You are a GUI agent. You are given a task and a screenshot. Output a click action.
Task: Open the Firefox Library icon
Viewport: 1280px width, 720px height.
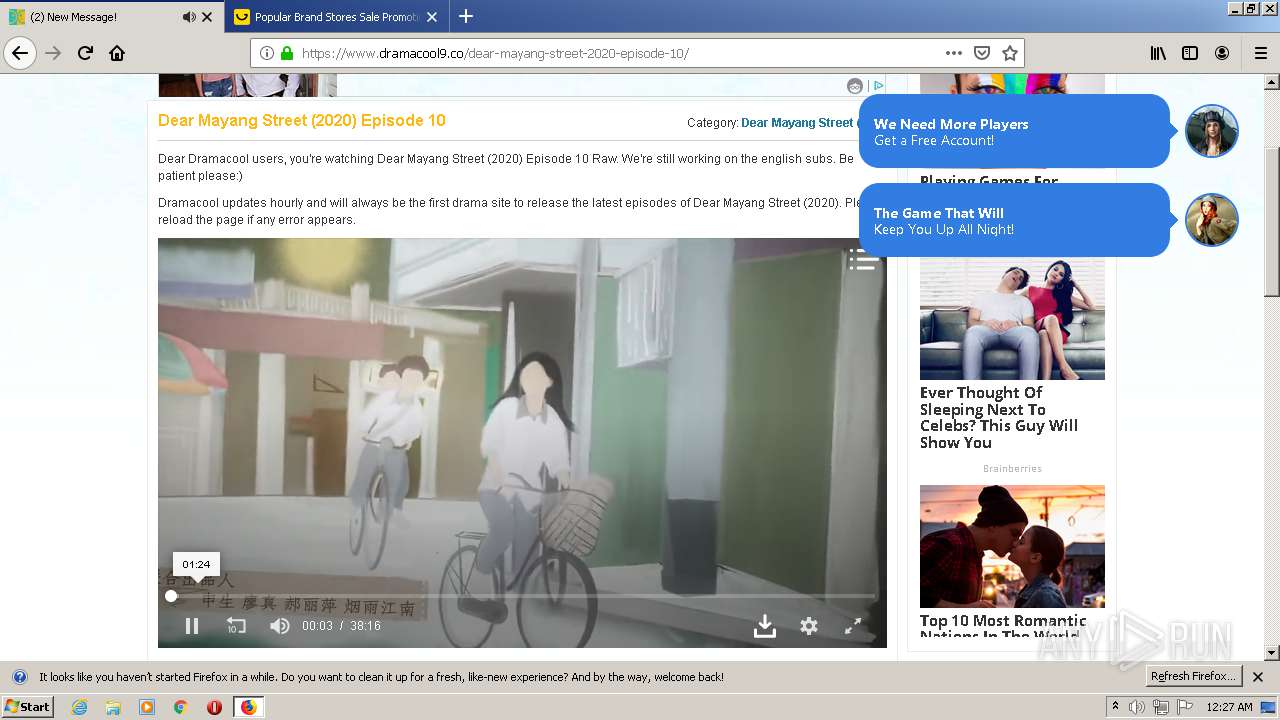pyautogui.click(x=1158, y=53)
